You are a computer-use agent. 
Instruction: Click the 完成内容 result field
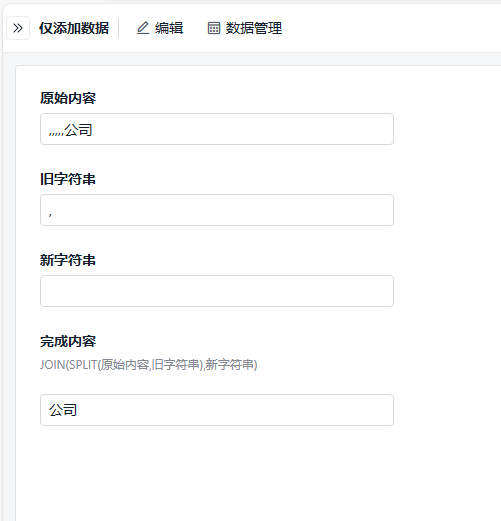pos(217,410)
